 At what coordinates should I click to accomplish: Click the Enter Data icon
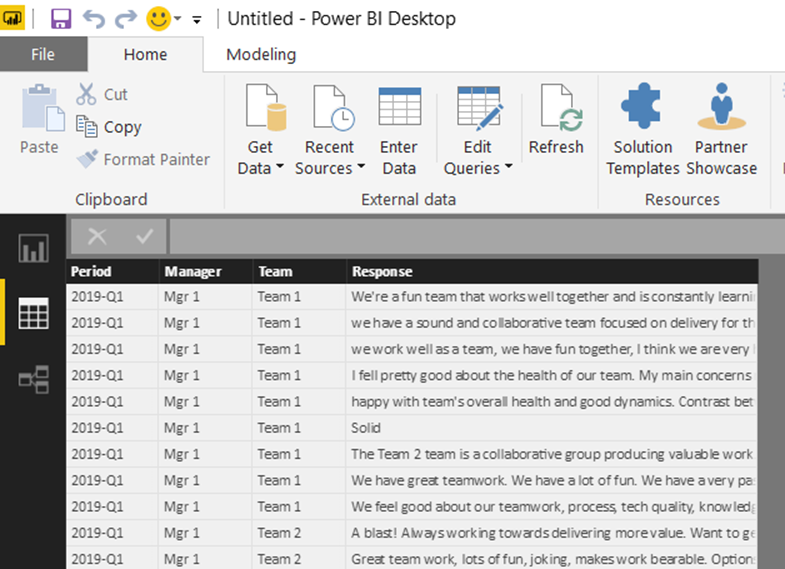(x=400, y=107)
